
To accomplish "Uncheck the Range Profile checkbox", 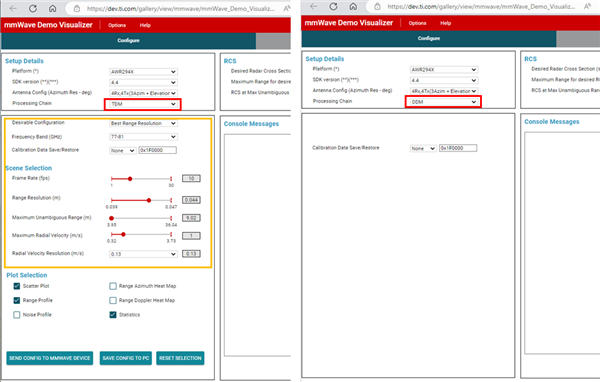I will click(17, 300).
